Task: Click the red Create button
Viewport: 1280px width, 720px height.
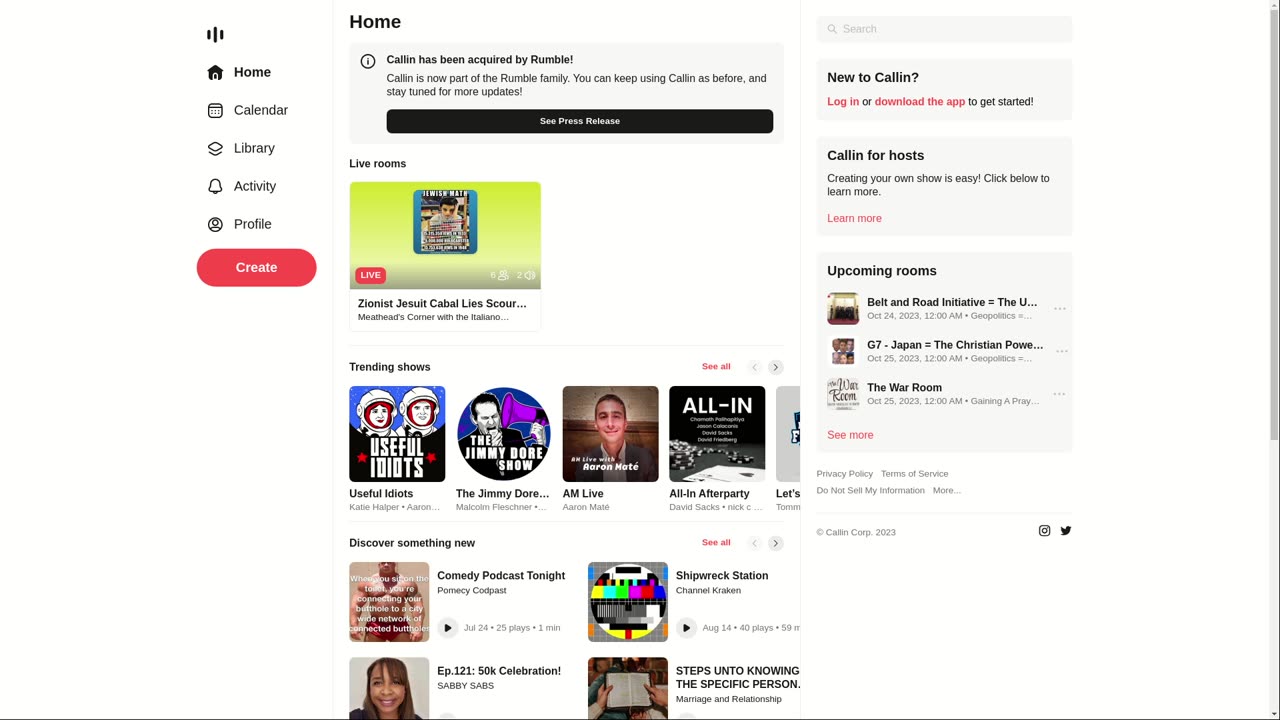Action: click(256, 267)
